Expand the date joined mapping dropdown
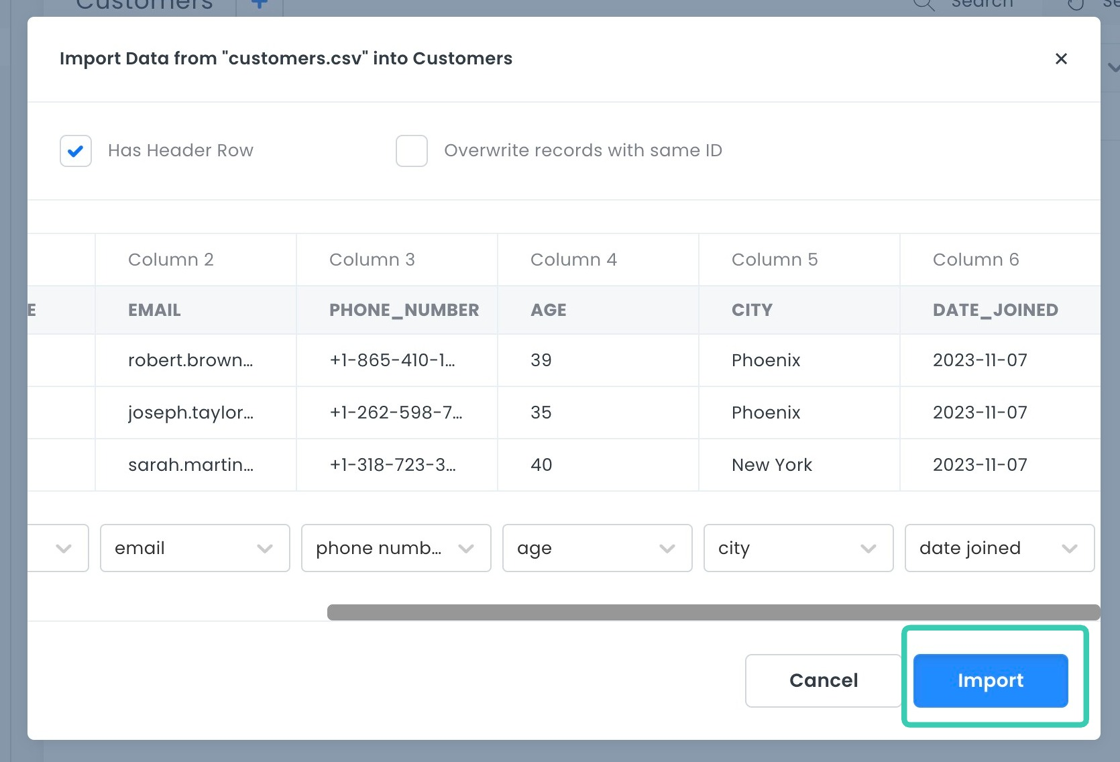Viewport: 1120px width, 762px height. (999, 548)
